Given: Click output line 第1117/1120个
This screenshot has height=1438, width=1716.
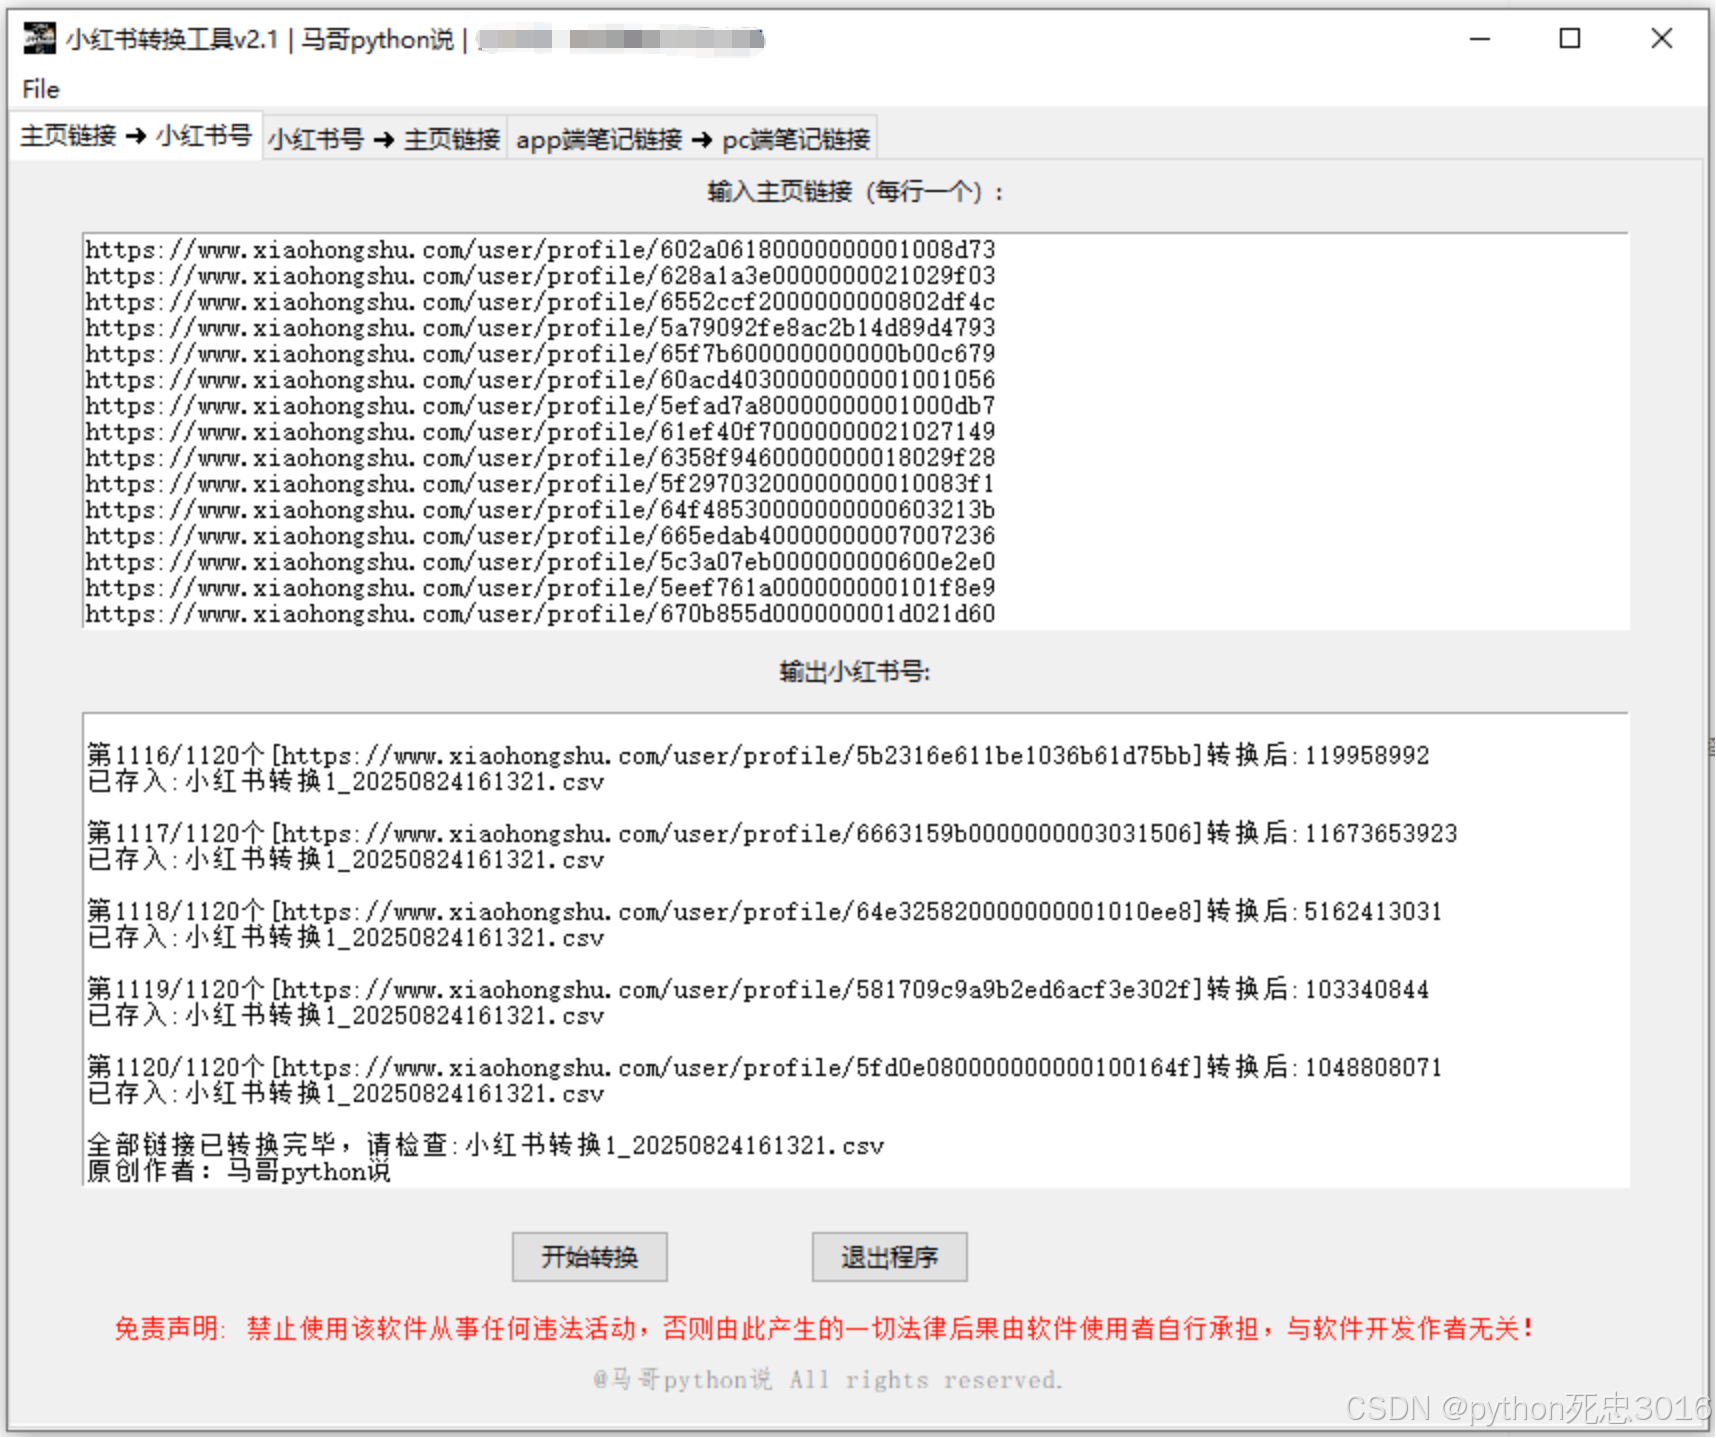Looking at the screenshot, I should click(772, 833).
